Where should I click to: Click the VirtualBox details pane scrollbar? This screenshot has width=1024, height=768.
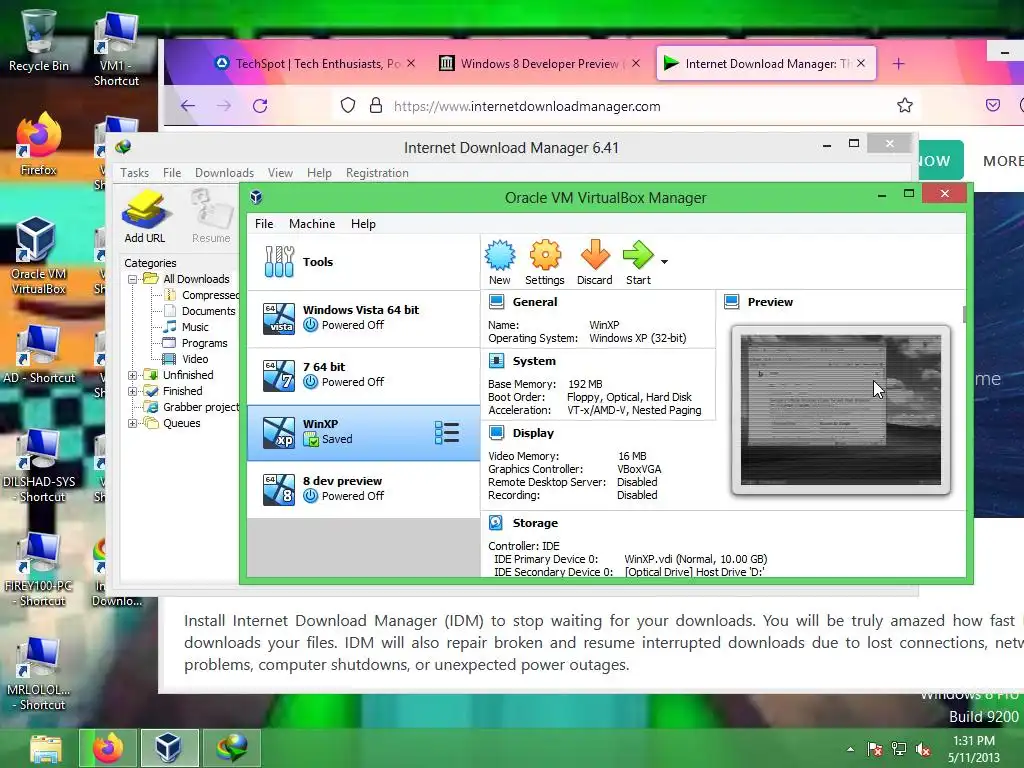(x=964, y=314)
